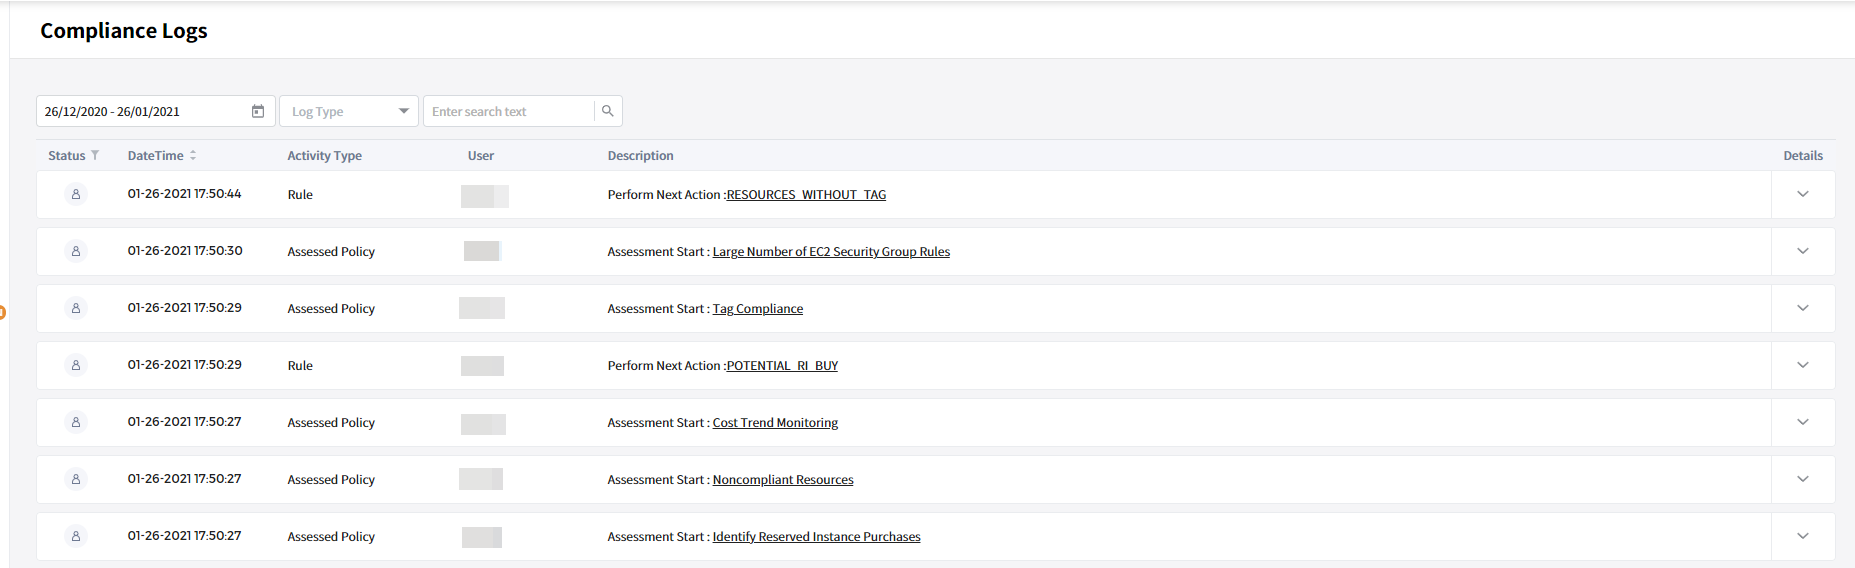Open the Cost Trend Monitoring link
The width and height of the screenshot is (1855, 568).
click(x=775, y=423)
